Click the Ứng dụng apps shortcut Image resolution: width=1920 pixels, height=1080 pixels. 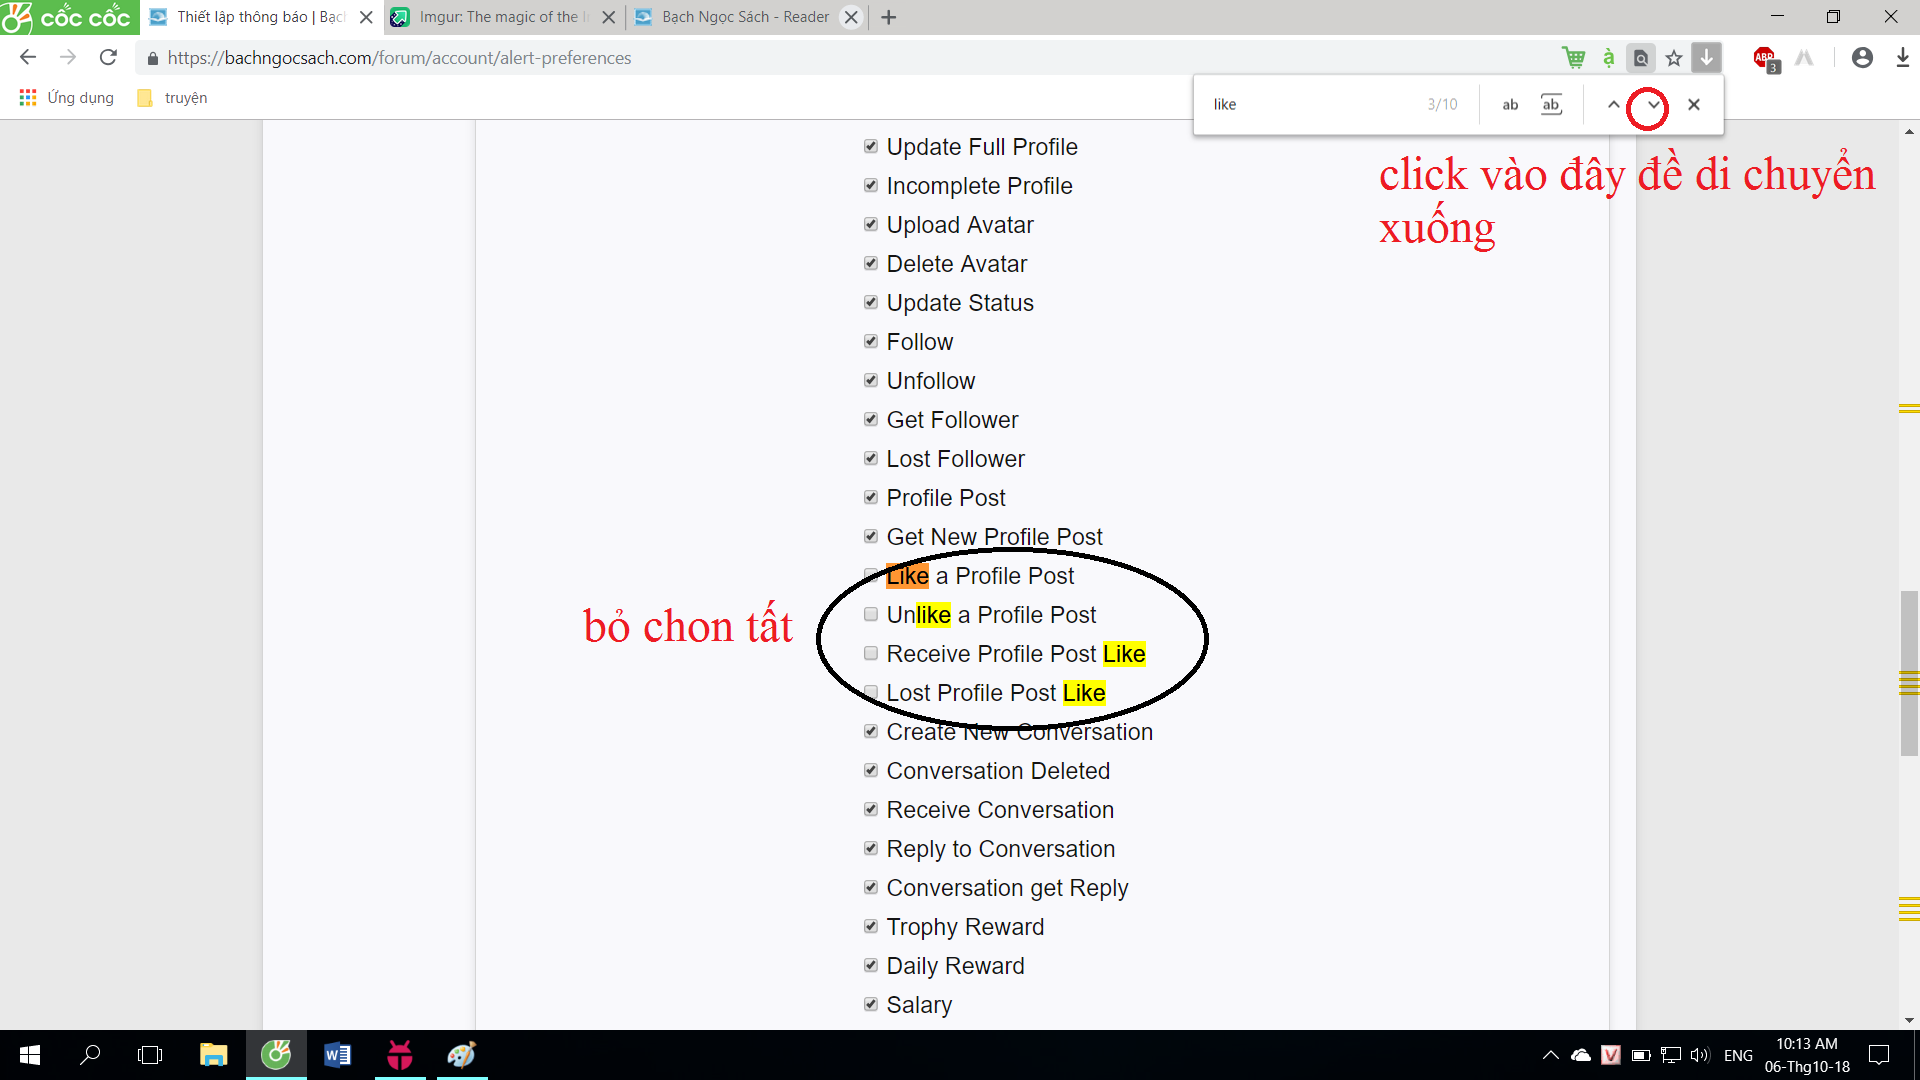tap(67, 98)
